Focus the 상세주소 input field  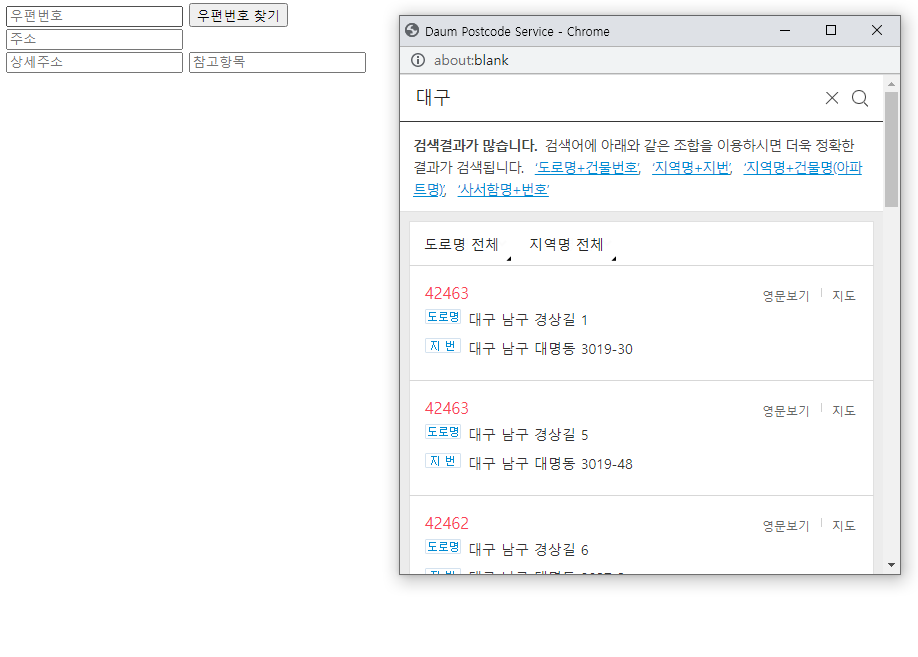(94, 62)
